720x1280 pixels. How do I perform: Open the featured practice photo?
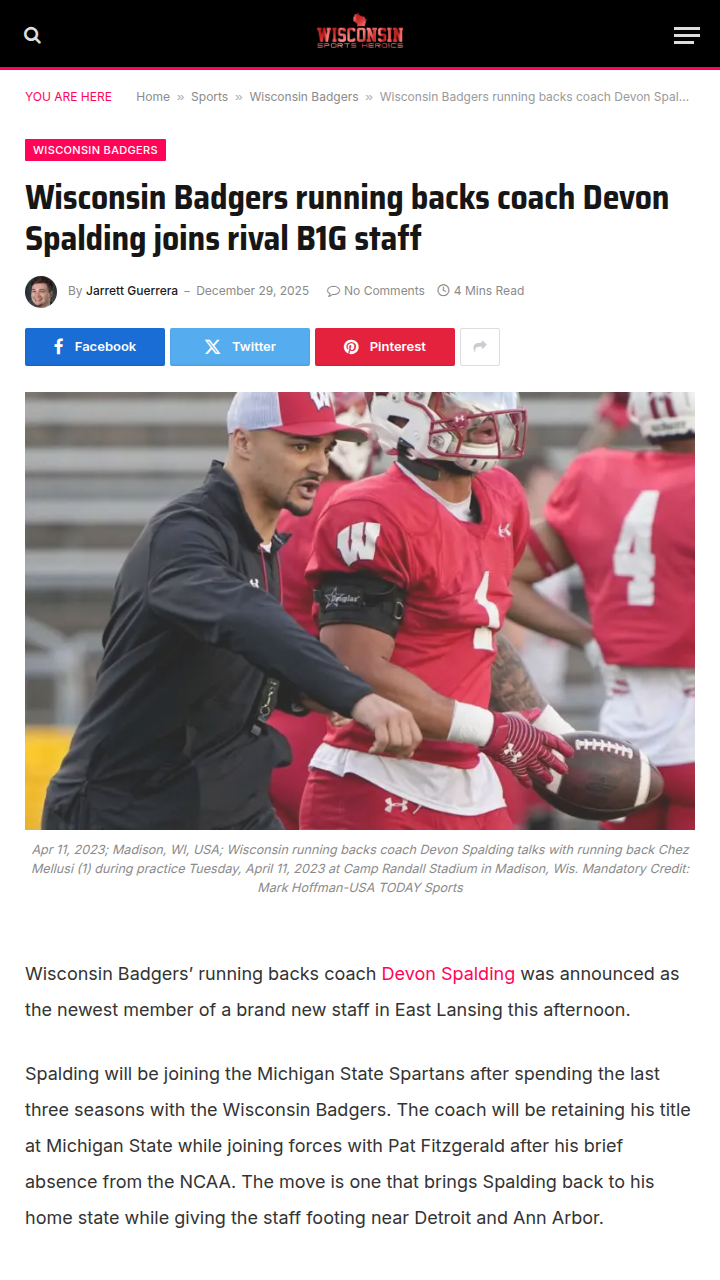pos(360,611)
